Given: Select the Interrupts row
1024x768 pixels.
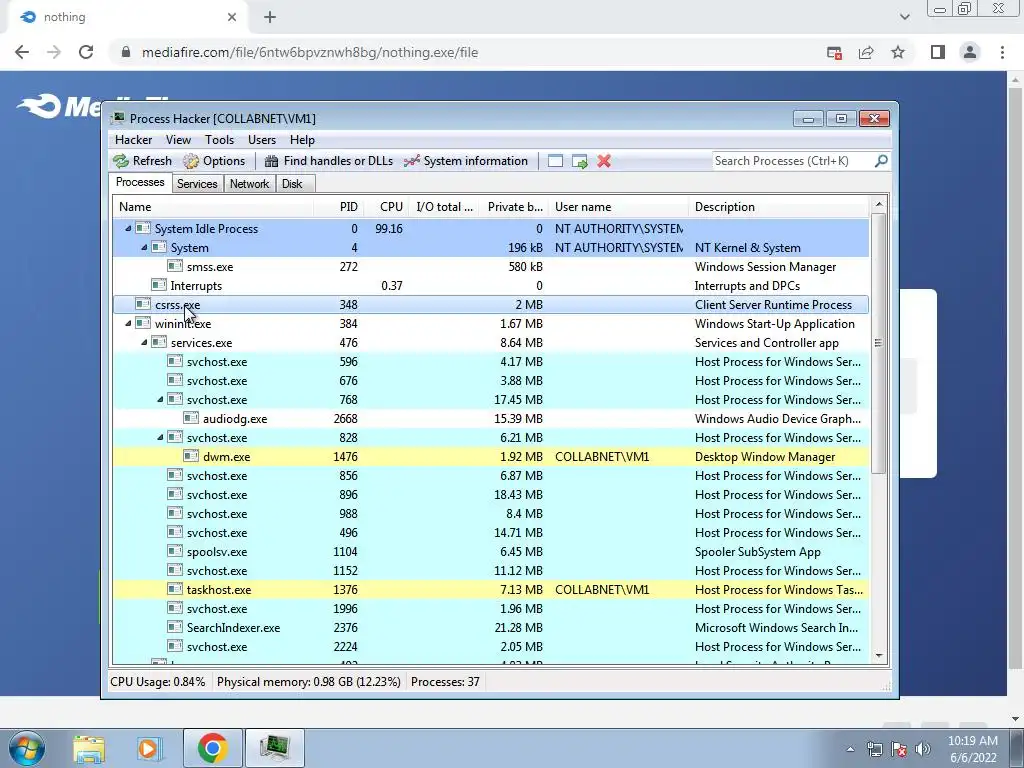Looking at the screenshot, I should pos(491,285).
